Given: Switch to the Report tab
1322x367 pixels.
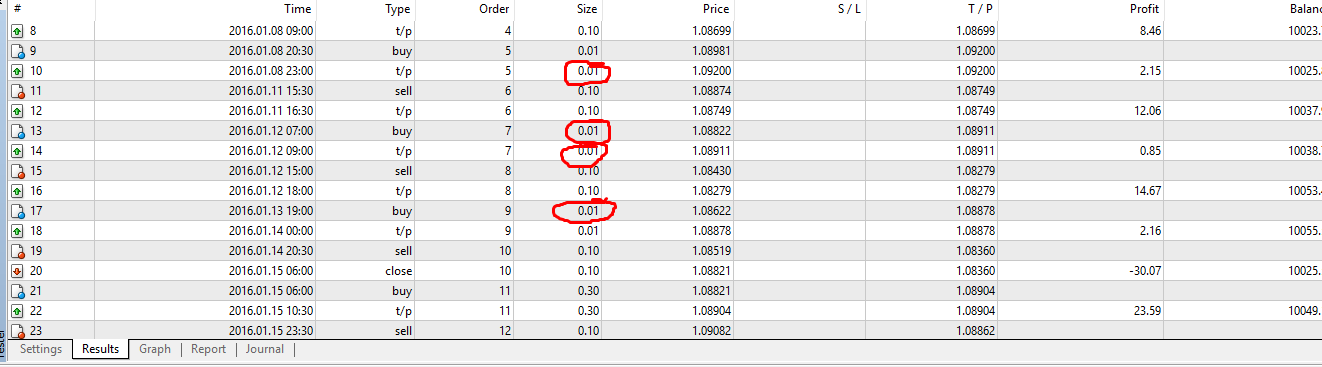Looking at the screenshot, I should pos(208,349).
